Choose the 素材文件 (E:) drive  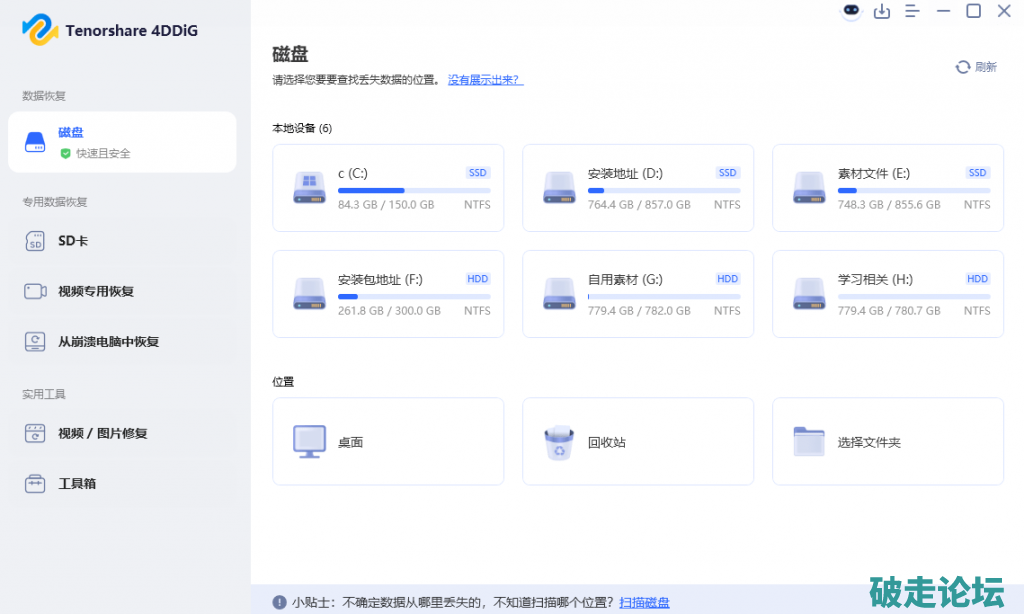(888, 188)
